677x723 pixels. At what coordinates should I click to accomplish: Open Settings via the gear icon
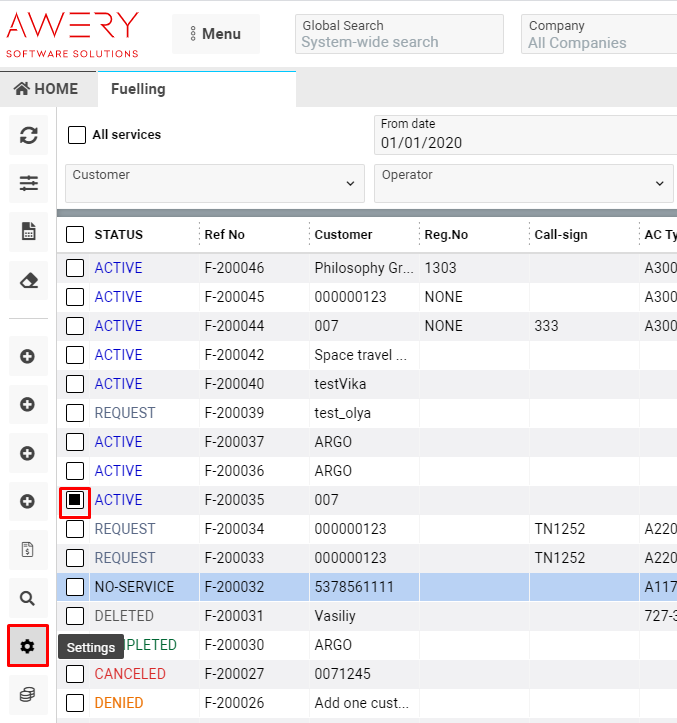pyautogui.click(x=28, y=647)
